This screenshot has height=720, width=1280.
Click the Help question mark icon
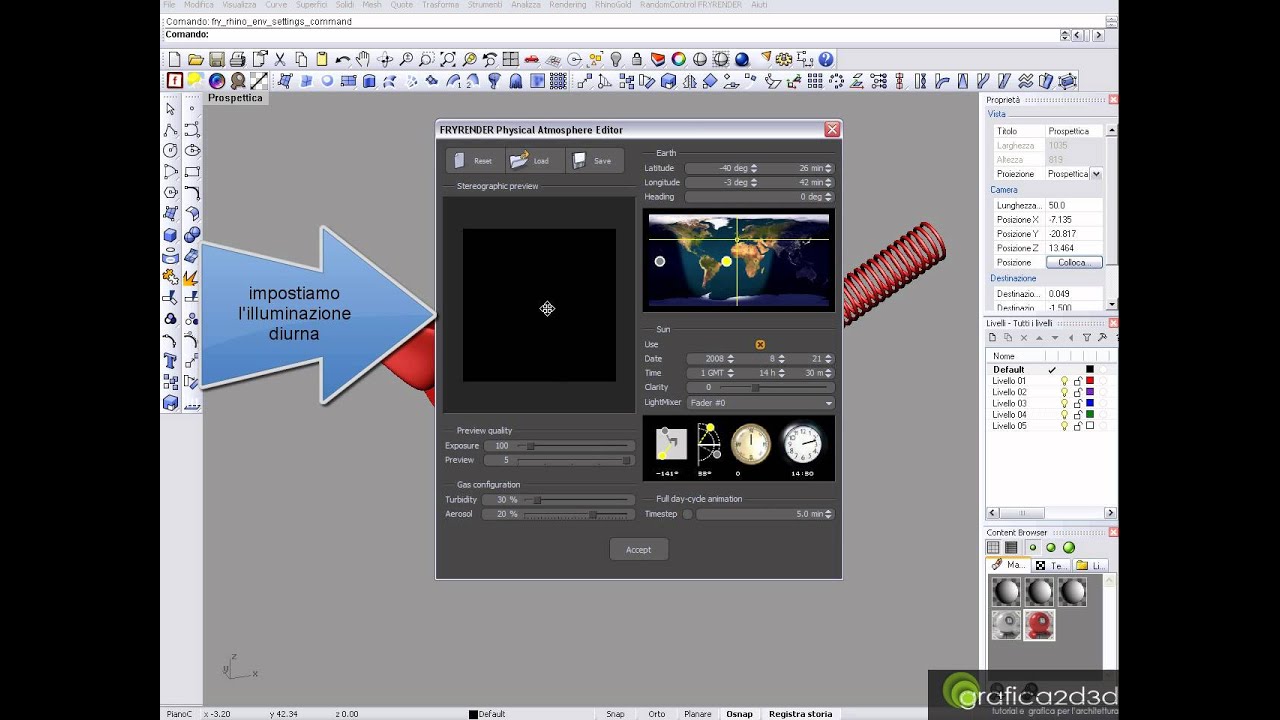(x=826, y=60)
